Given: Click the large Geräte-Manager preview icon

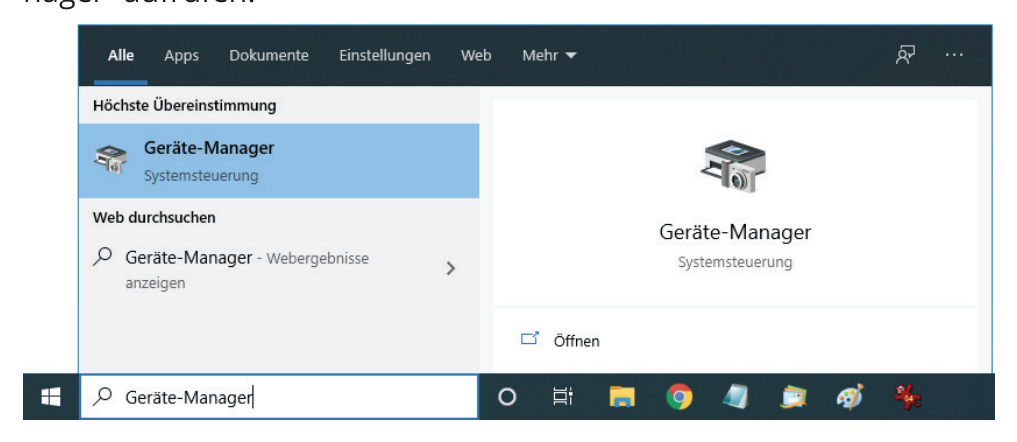Looking at the screenshot, I should (x=734, y=166).
